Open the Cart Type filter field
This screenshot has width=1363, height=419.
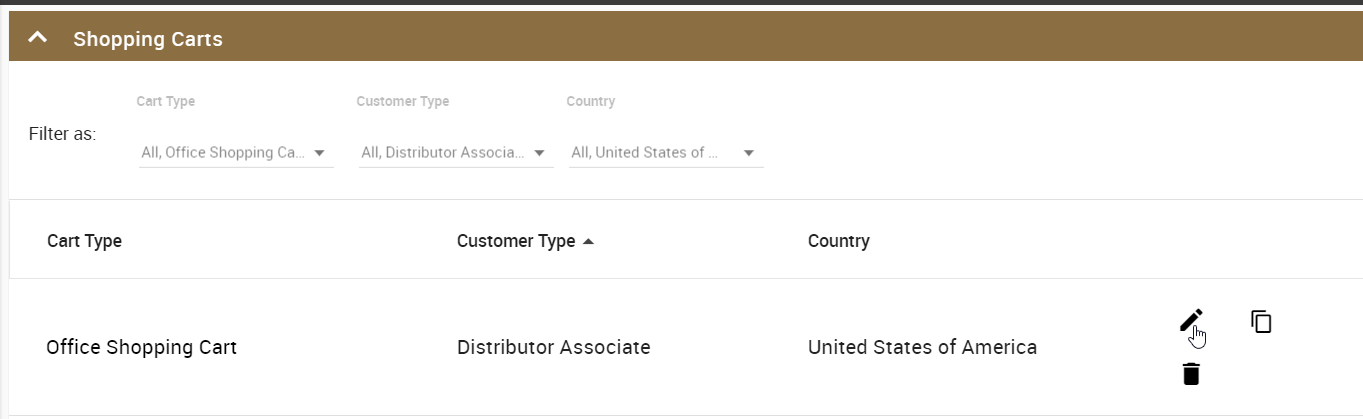(223, 153)
